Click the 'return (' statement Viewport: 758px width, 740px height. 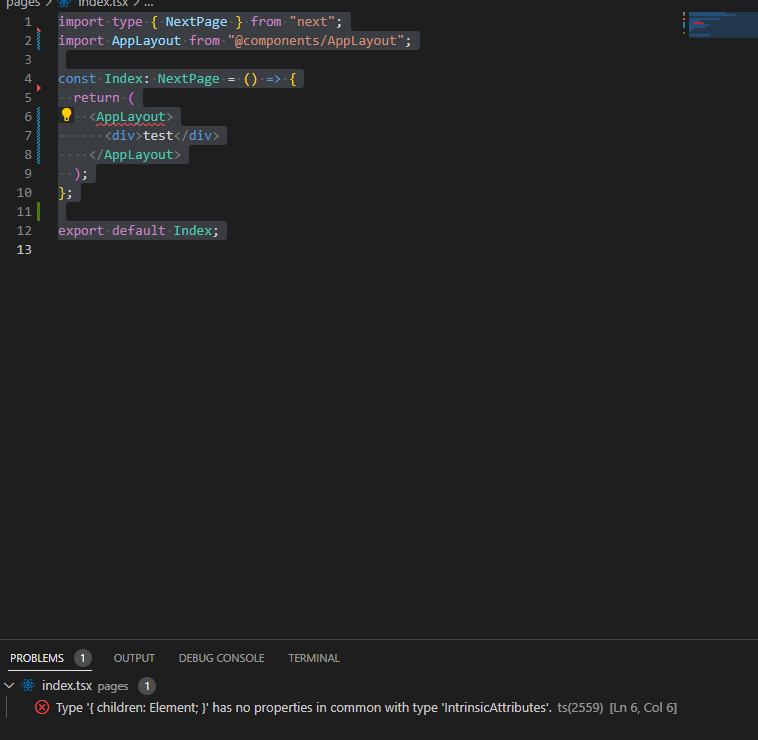click(104, 98)
